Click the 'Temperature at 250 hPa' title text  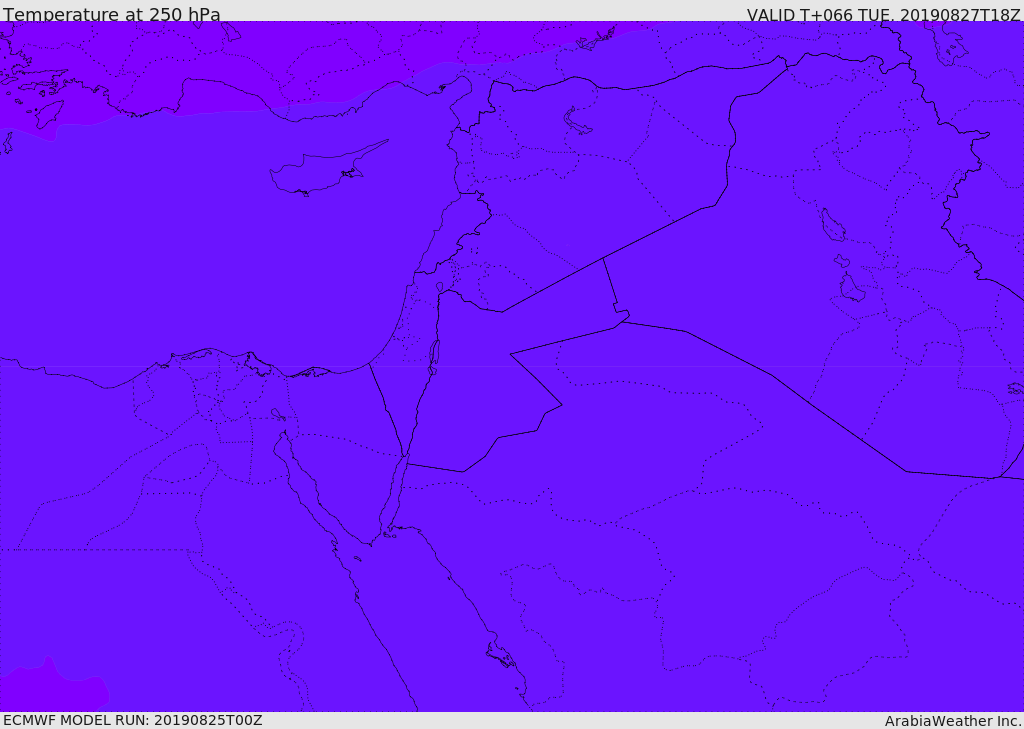tap(112, 14)
